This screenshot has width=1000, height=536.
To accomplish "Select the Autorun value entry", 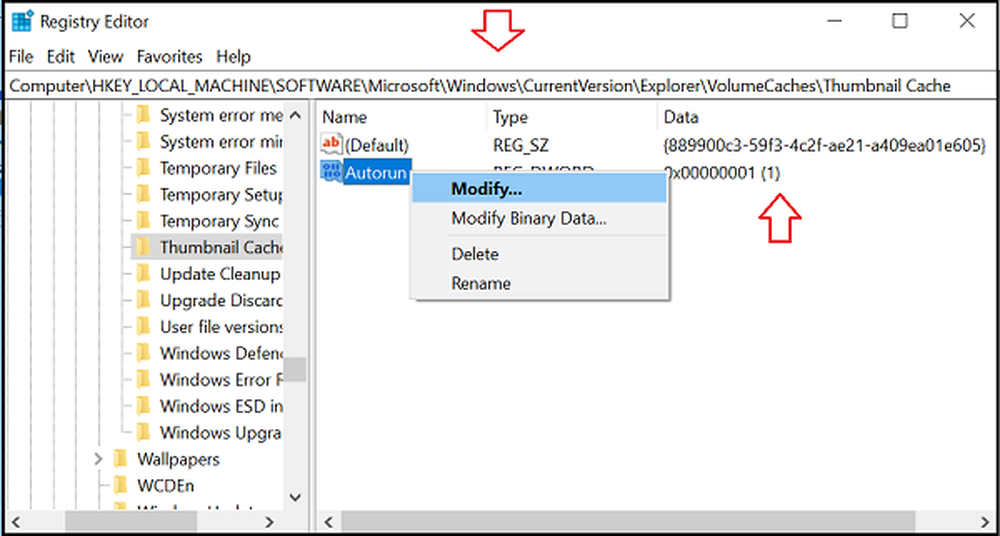I will [375, 172].
